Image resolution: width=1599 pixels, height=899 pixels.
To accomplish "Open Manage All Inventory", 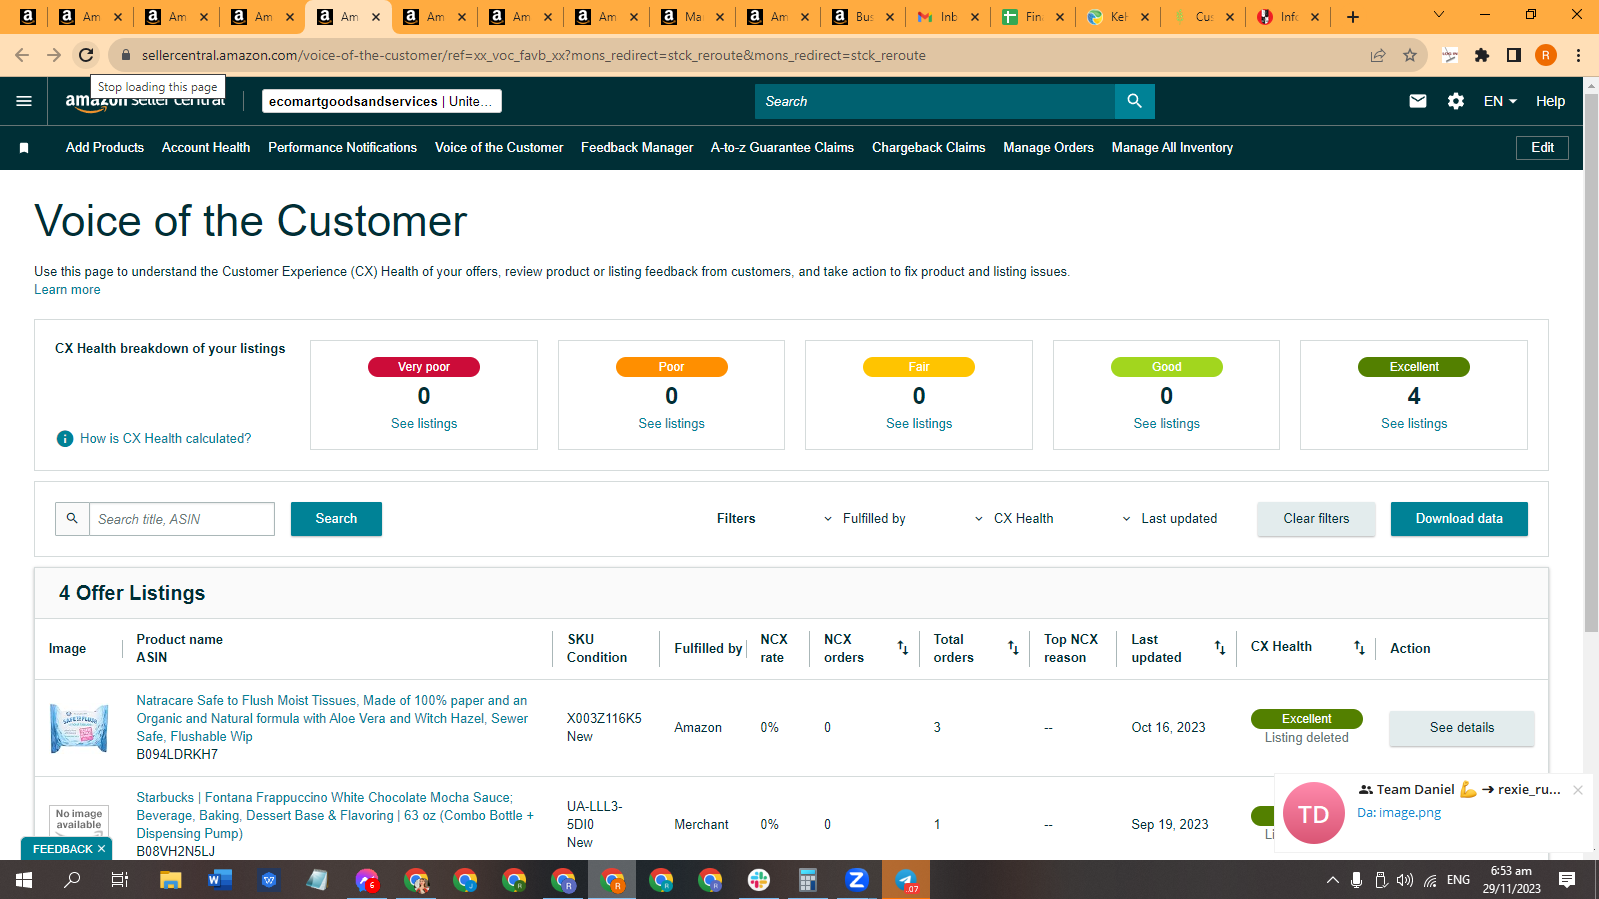I will coord(1172,148).
